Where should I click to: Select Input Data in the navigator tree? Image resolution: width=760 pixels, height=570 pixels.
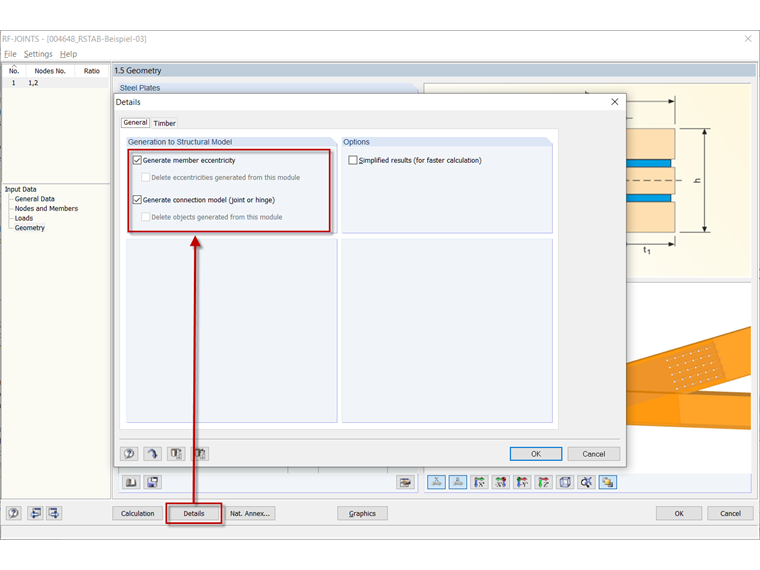click(20, 189)
